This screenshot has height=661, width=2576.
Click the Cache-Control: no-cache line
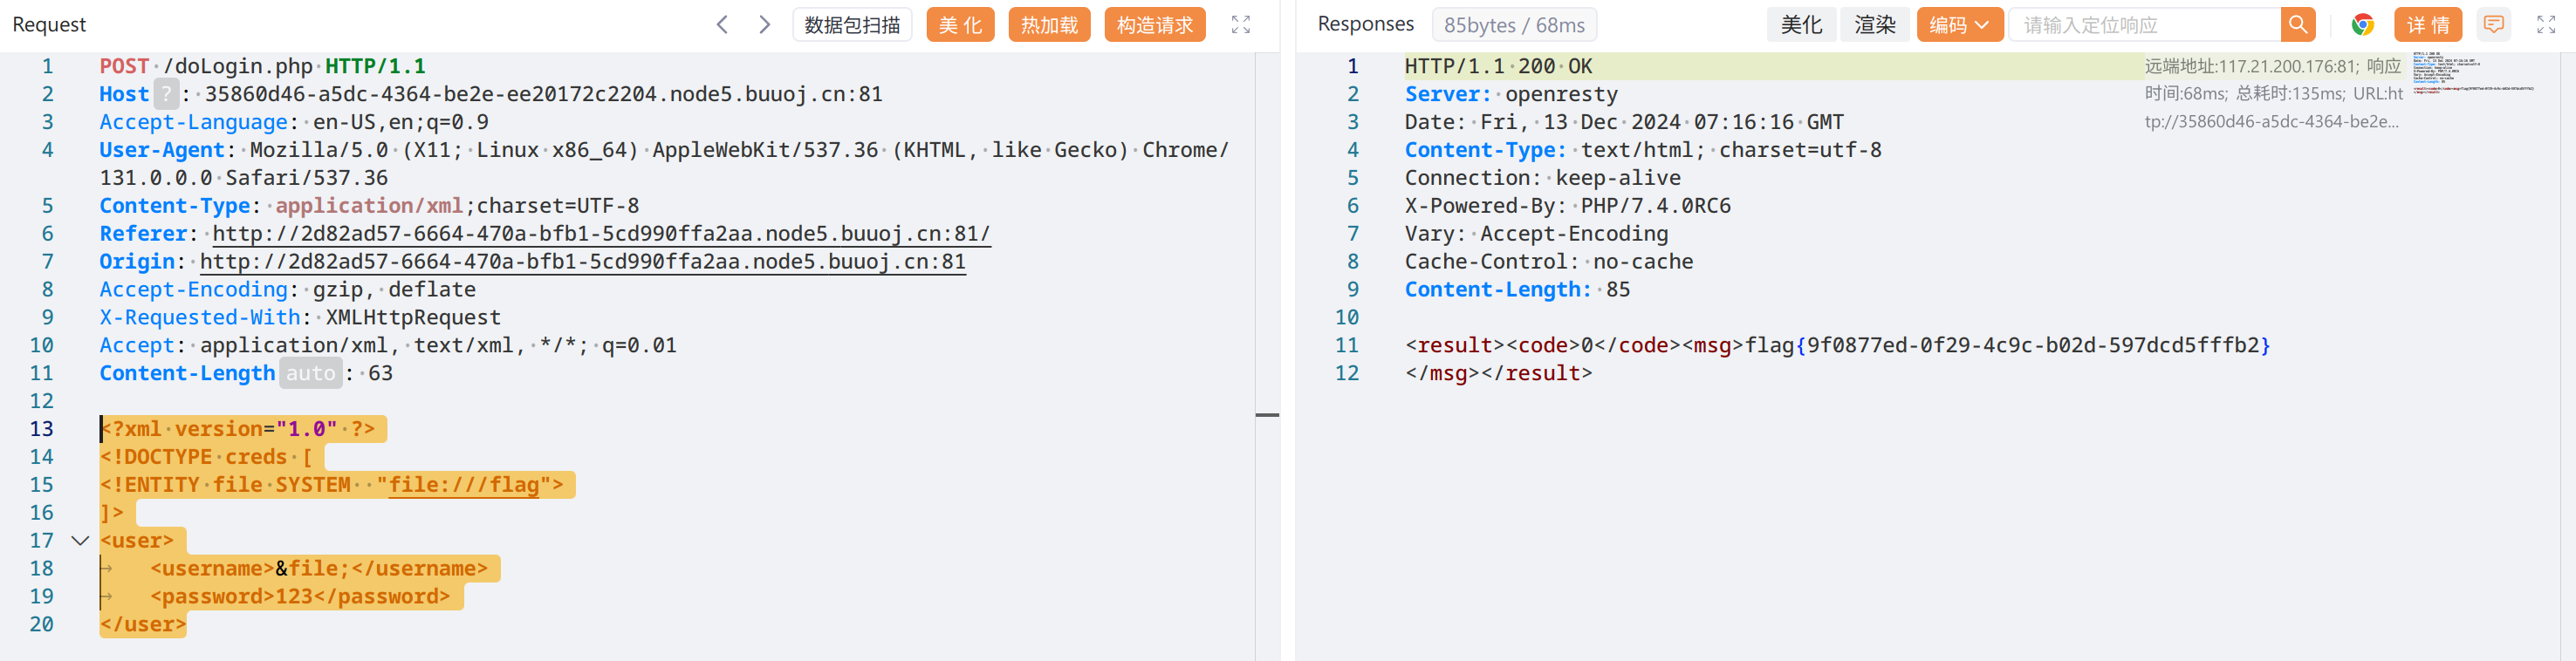[x=1549, y=261]
